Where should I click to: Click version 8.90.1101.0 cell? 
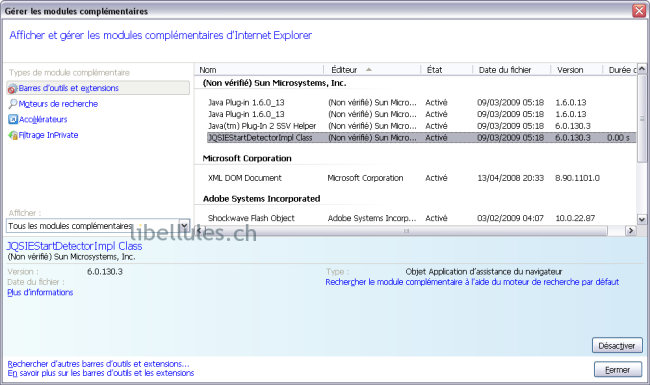(x=577, y=178)
